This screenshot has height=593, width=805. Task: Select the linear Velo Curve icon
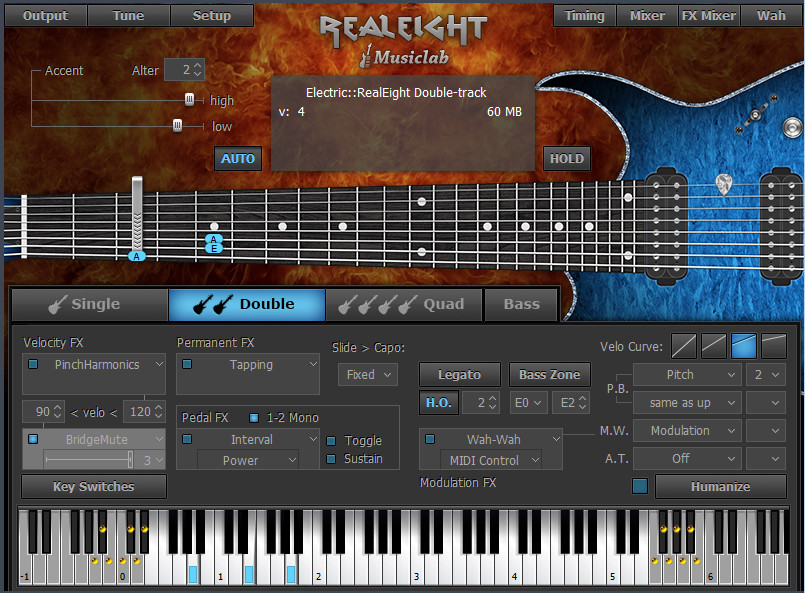click(684, 345)
